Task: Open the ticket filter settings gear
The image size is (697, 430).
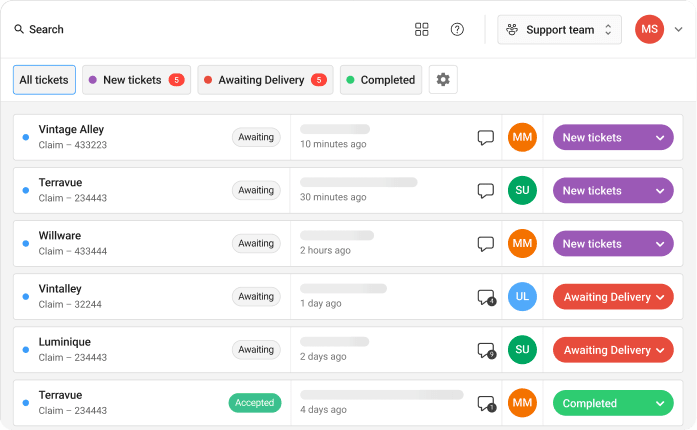Action: coord(443,80)
